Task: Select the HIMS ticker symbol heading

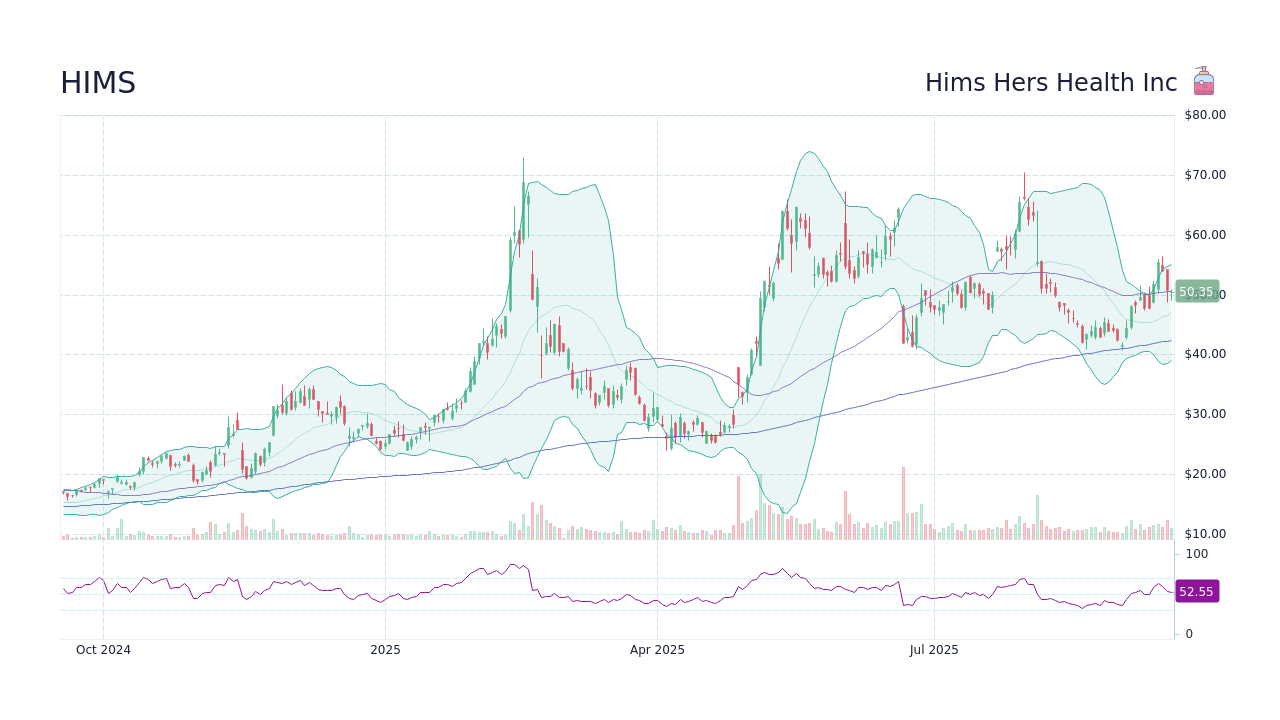Action: (98, 84)
